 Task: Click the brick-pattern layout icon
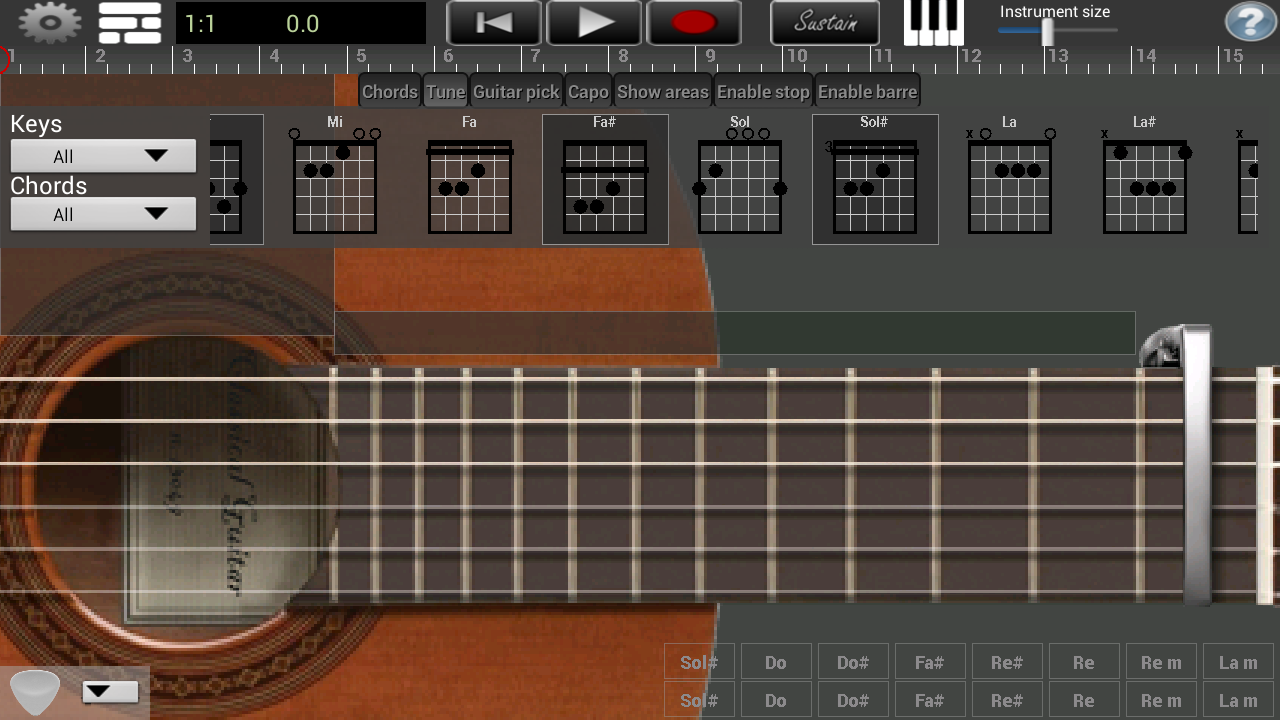pos(130,23)
